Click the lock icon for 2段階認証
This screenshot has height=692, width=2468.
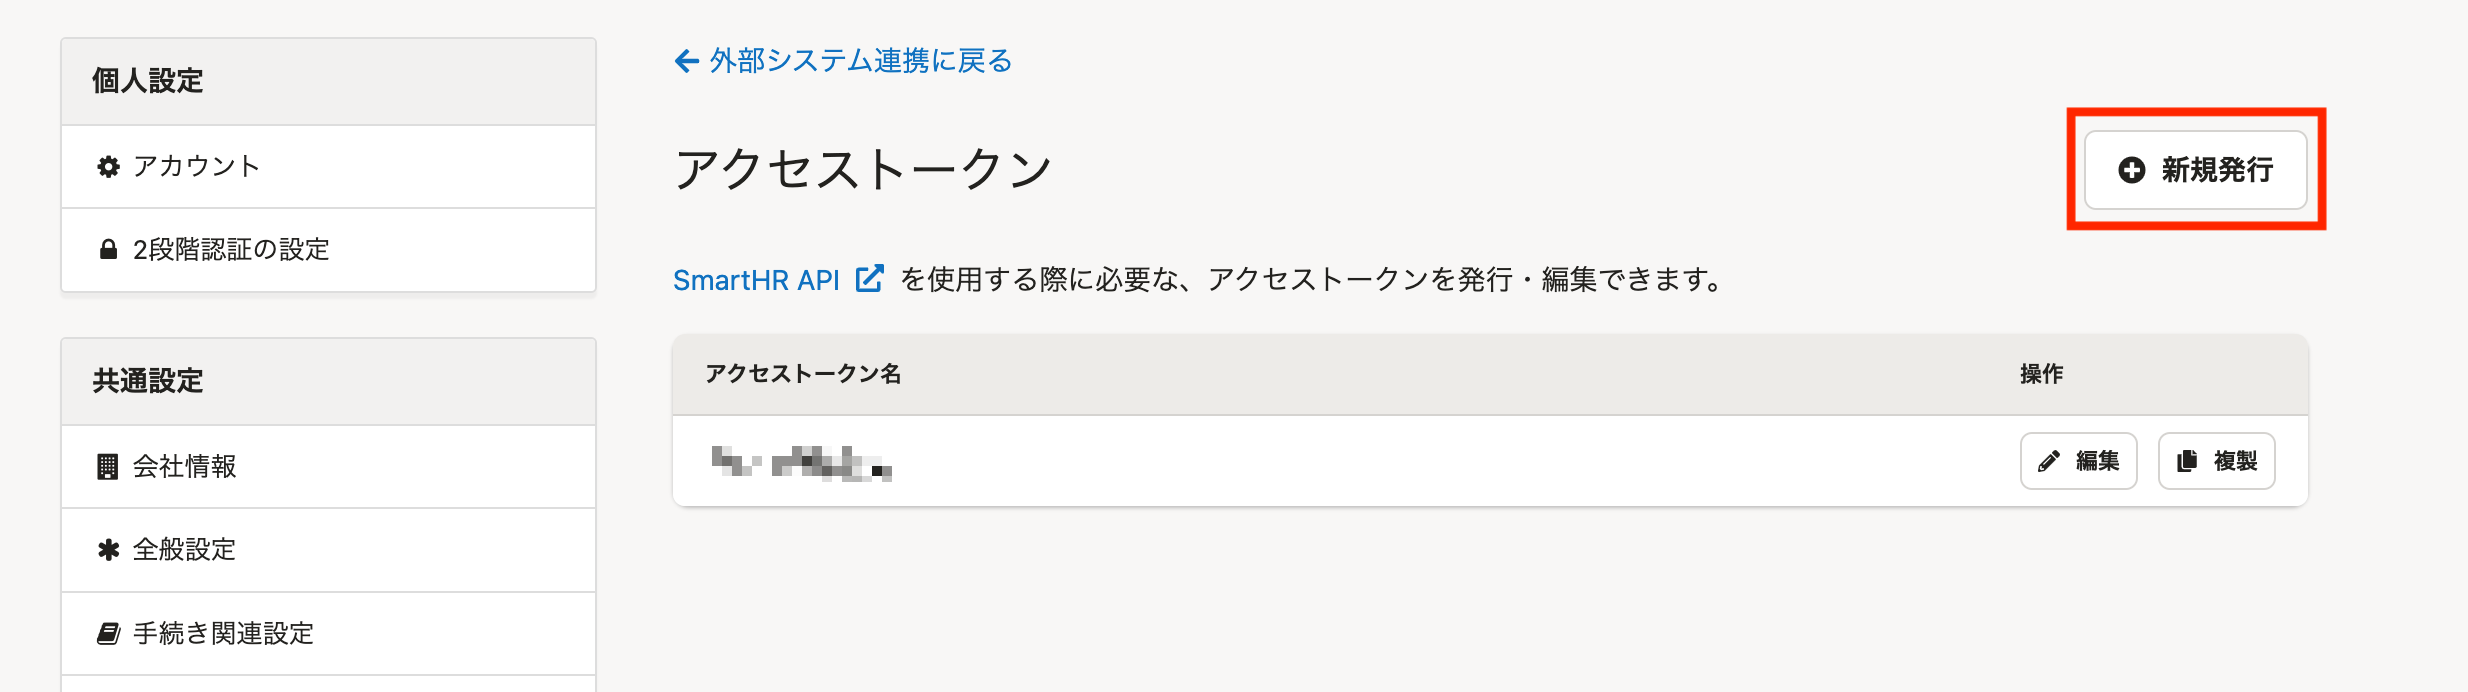(108, 250)
